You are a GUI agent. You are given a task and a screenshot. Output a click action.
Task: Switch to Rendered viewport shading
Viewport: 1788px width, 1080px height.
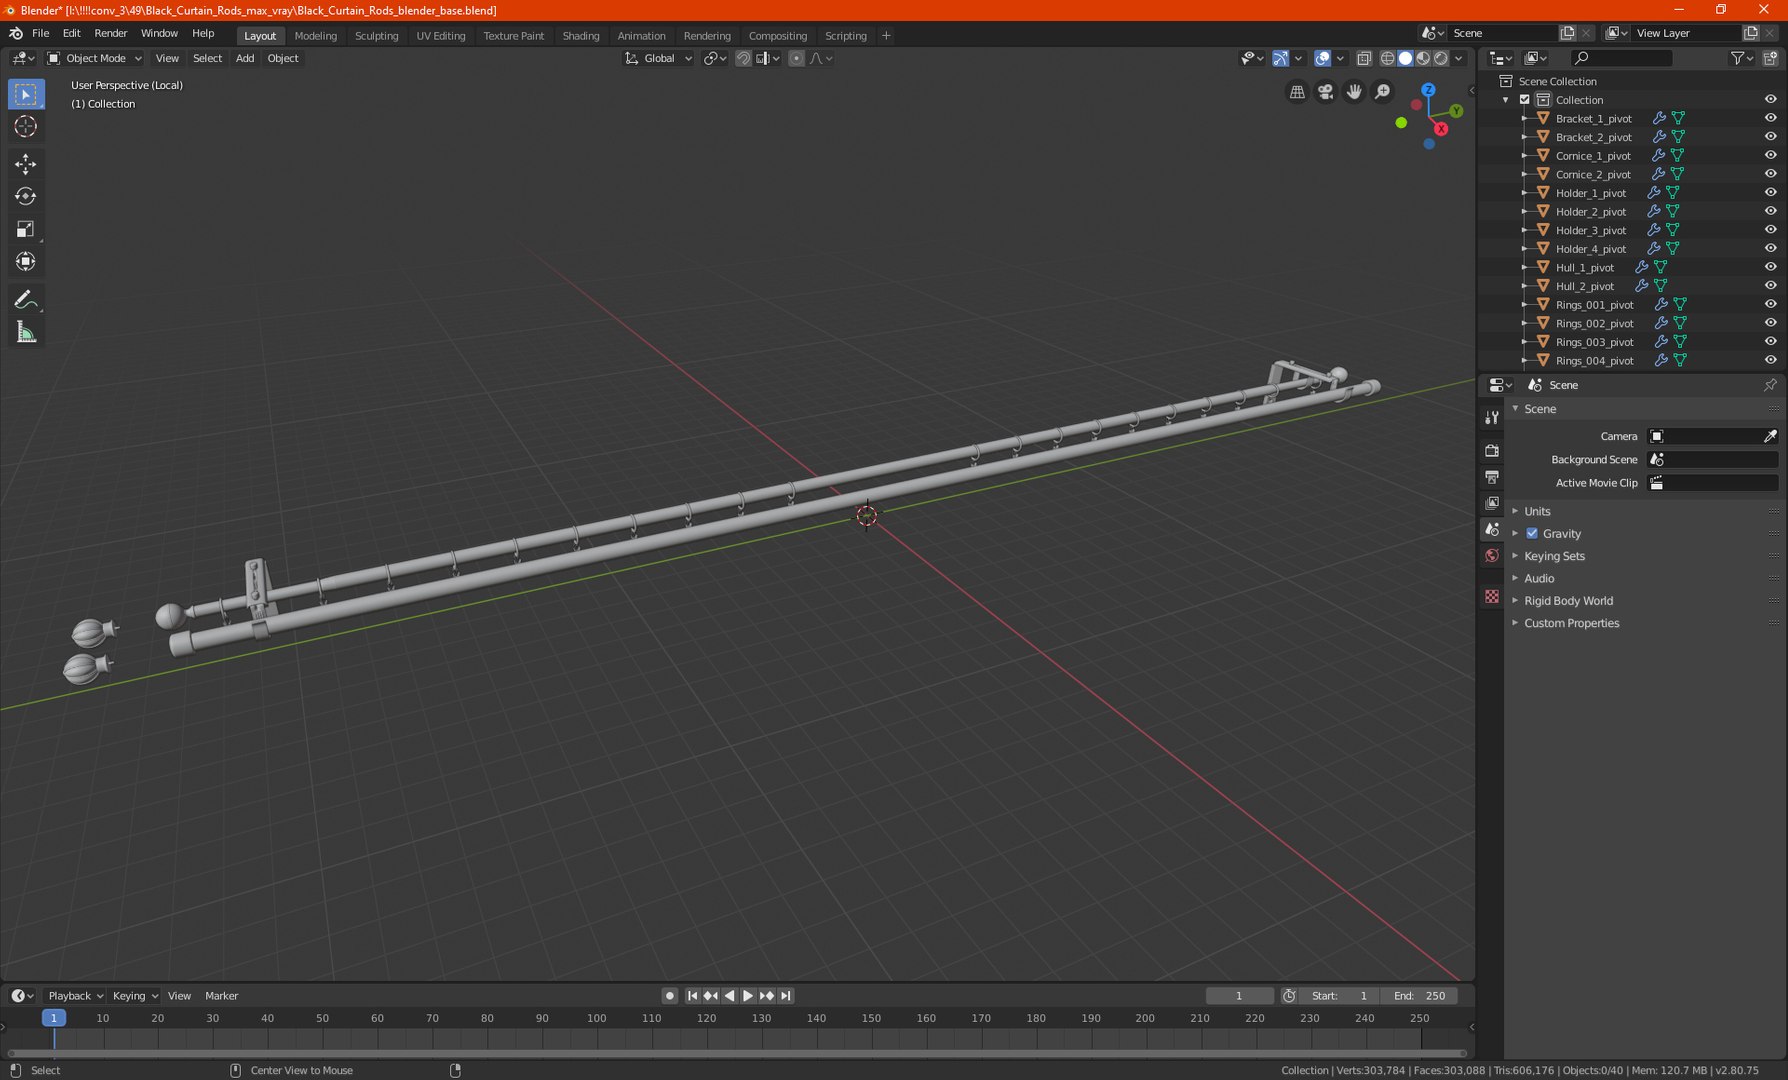(x=1441, y=58)
